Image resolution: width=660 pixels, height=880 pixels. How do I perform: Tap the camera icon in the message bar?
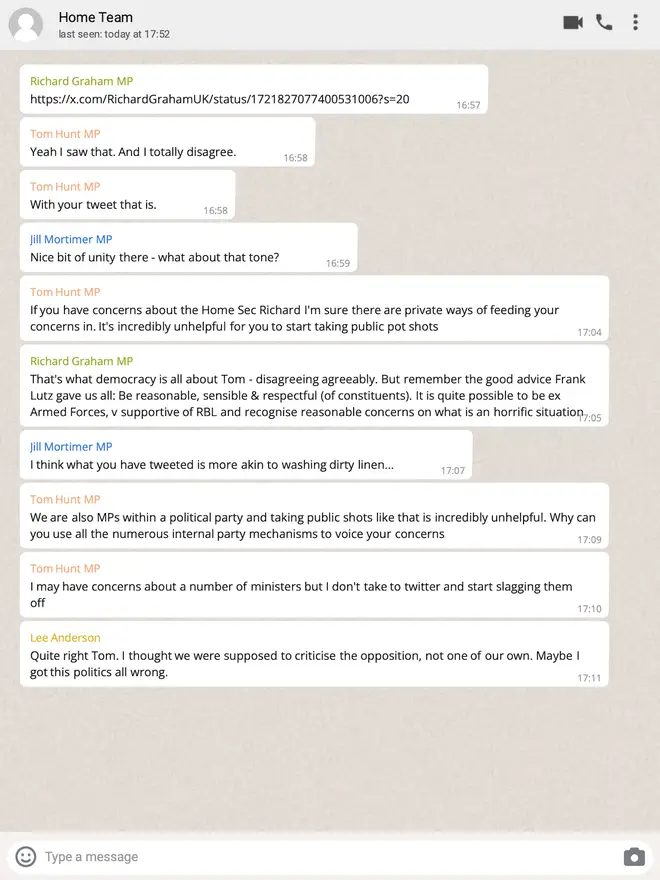tap(634, 857)
